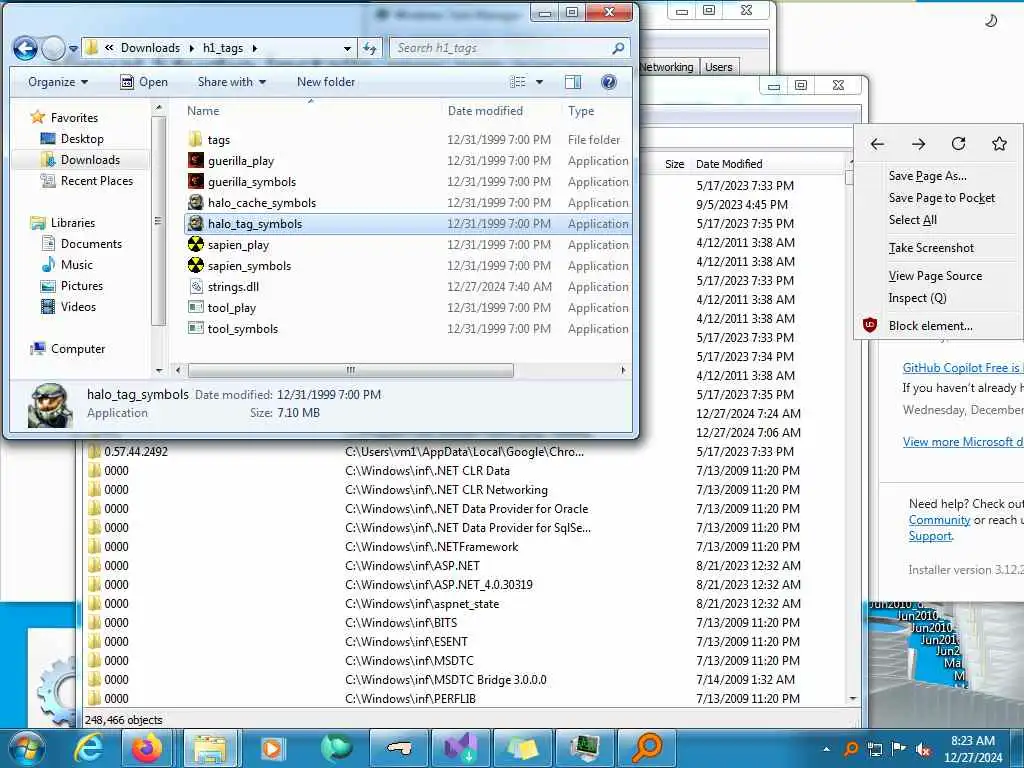Launch Firefox from the taskbar
1024x768 pixels.
click(147, 748)
